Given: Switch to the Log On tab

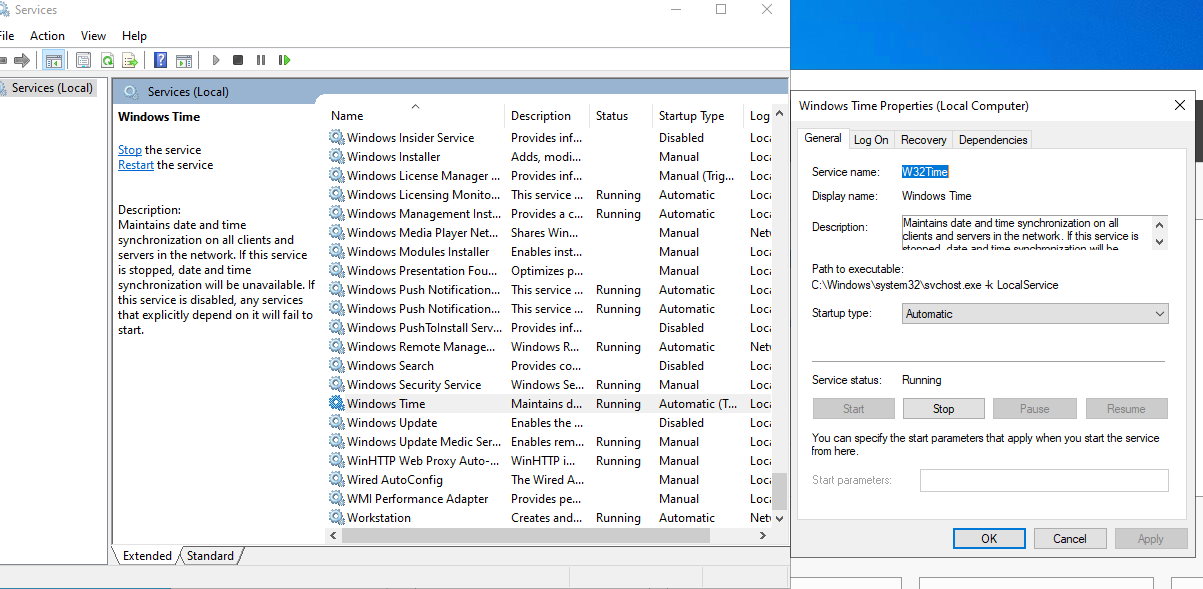Looking at the screenshot, I should click(x=870, y=140).
